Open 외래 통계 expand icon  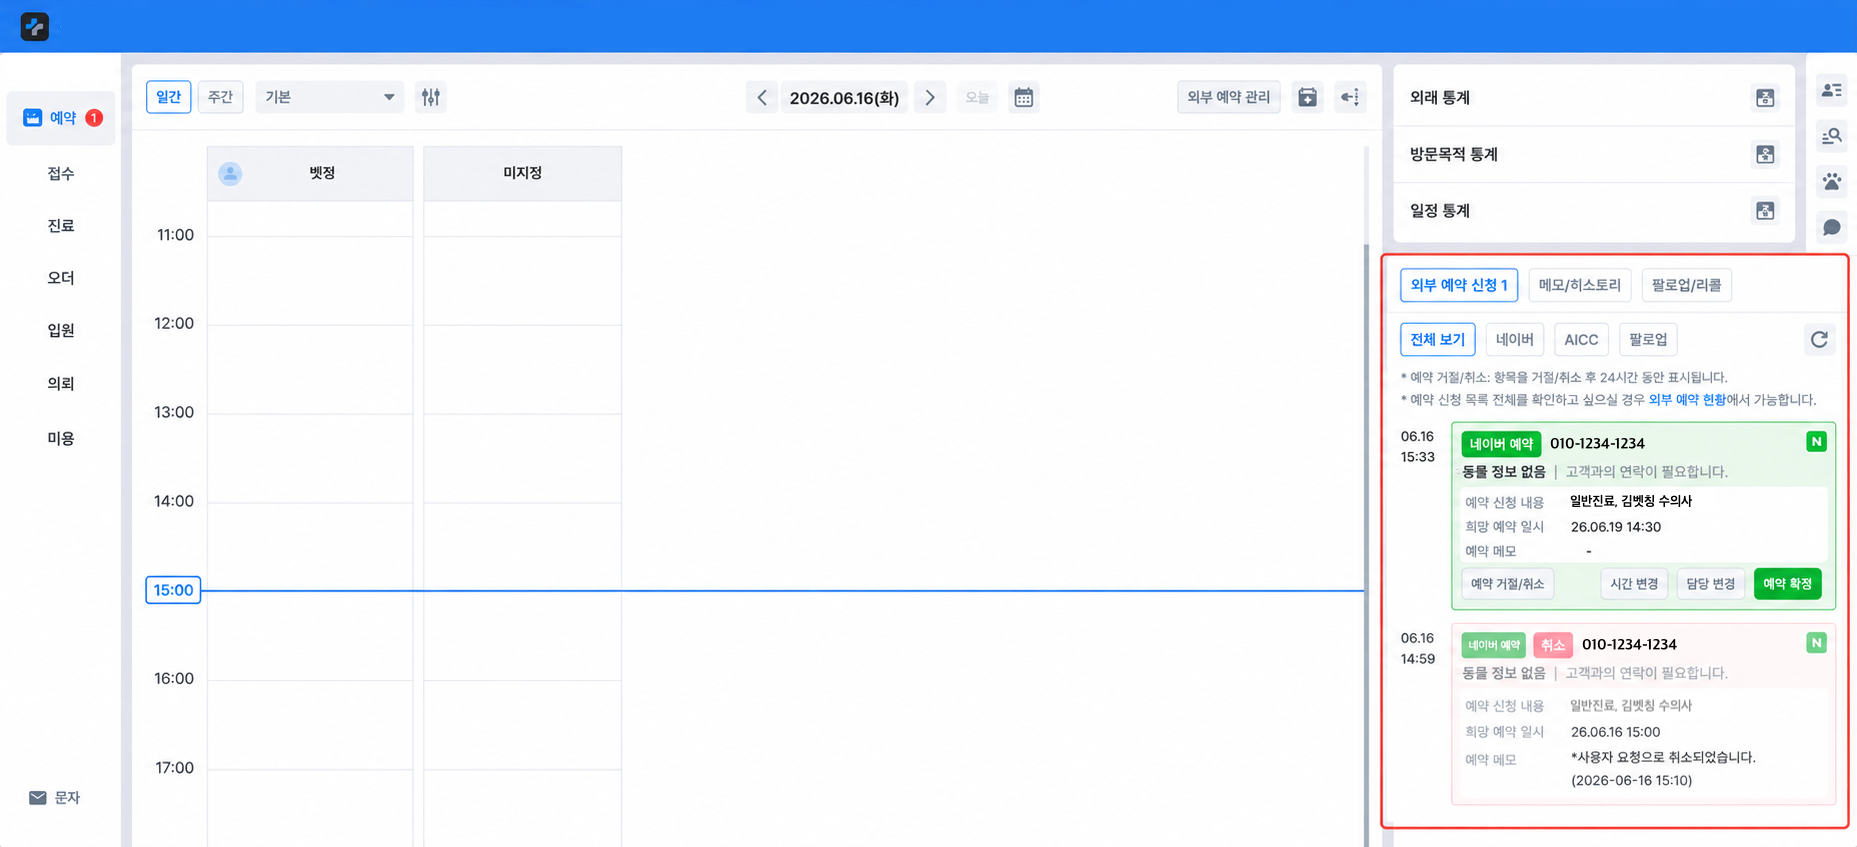1765,97
